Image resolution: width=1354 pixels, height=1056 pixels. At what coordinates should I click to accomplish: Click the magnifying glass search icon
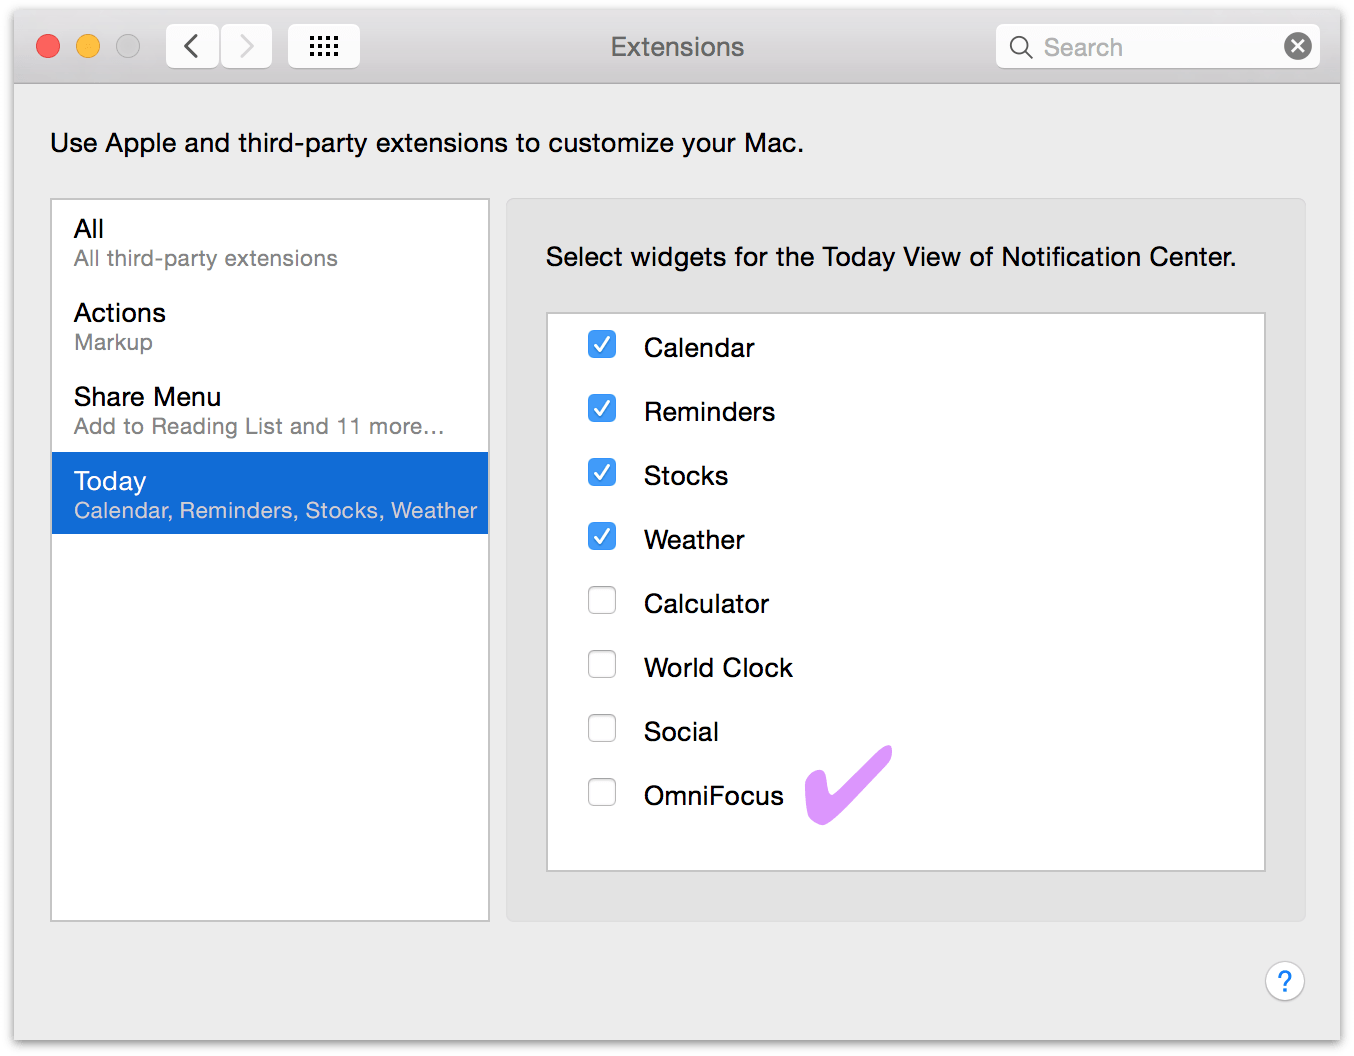pyautogui.click(x=1020, y=47)
